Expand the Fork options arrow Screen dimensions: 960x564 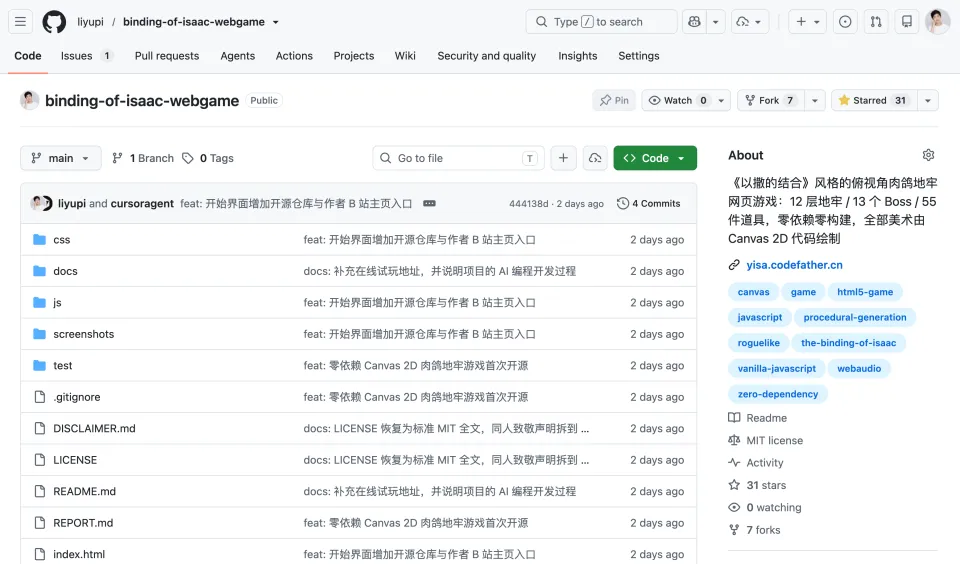pyautogui.click(x=815, y=100)
